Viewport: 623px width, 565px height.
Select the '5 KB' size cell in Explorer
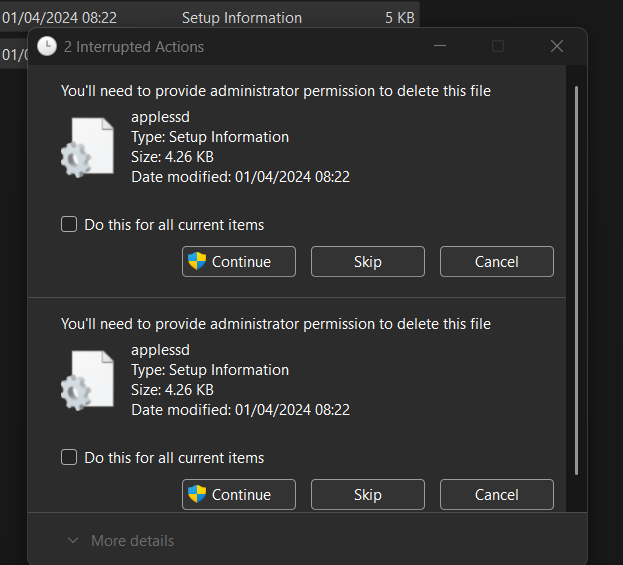pyautogui.click(x=400, y=18)
